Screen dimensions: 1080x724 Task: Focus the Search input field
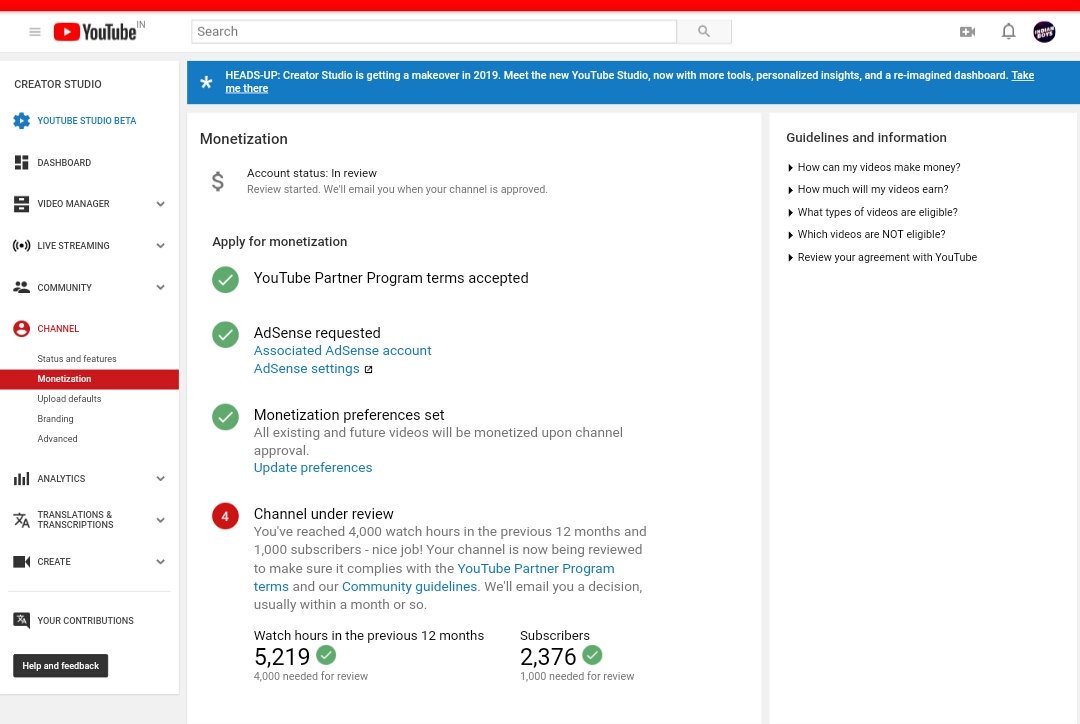pyautogui.click(x=434, y=32)
